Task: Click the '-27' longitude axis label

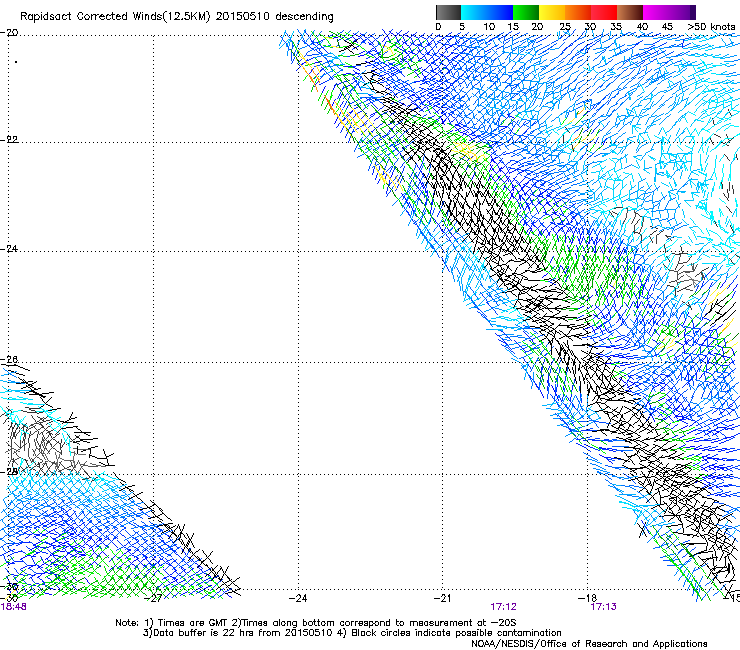Action: [154, 598]
